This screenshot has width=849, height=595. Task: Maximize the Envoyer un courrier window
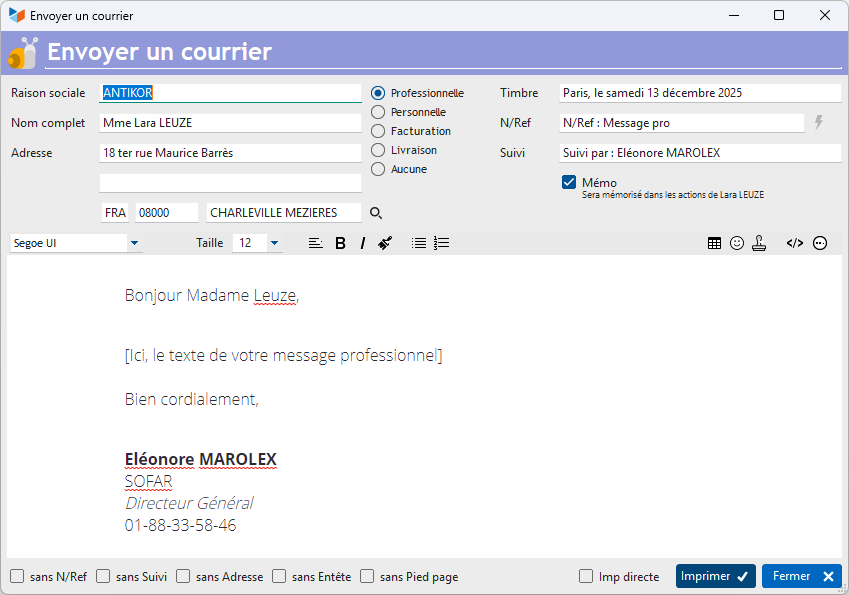779,15
